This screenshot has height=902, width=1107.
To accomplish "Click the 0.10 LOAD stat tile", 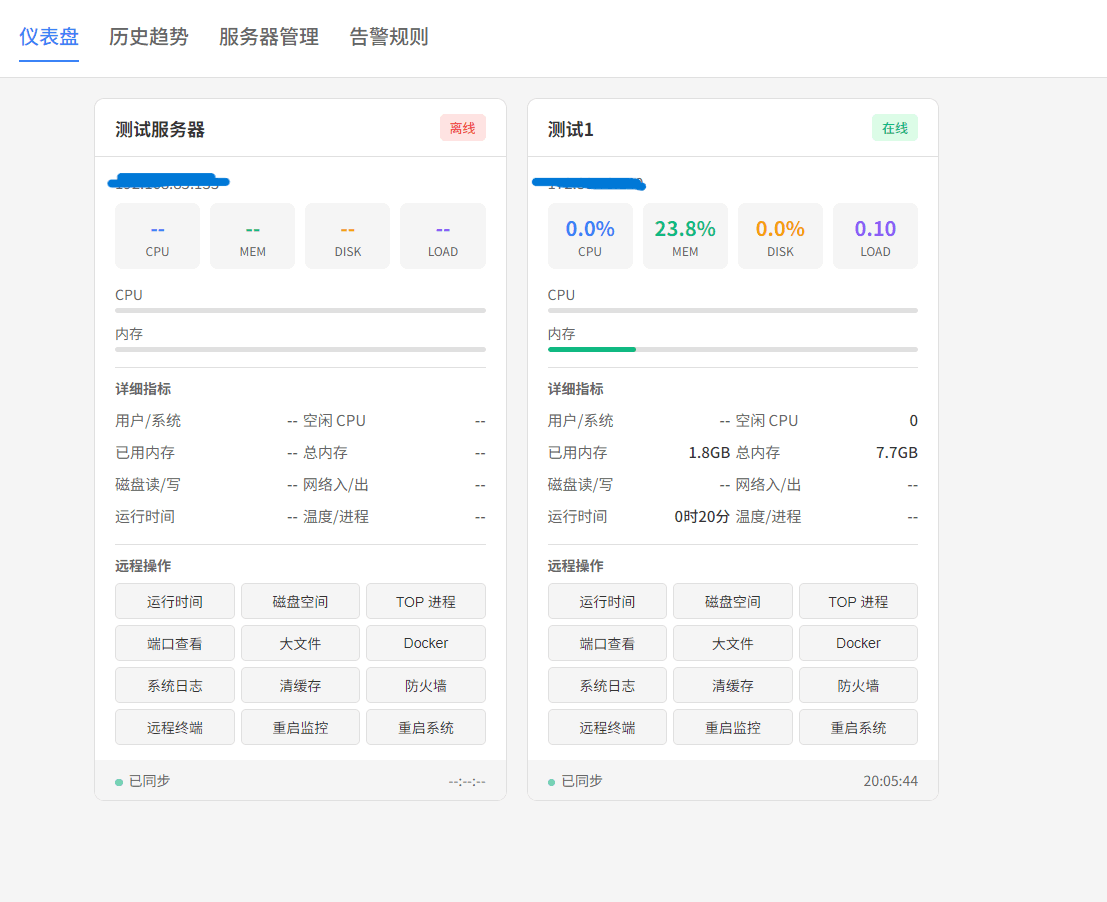I will point(875,236).
